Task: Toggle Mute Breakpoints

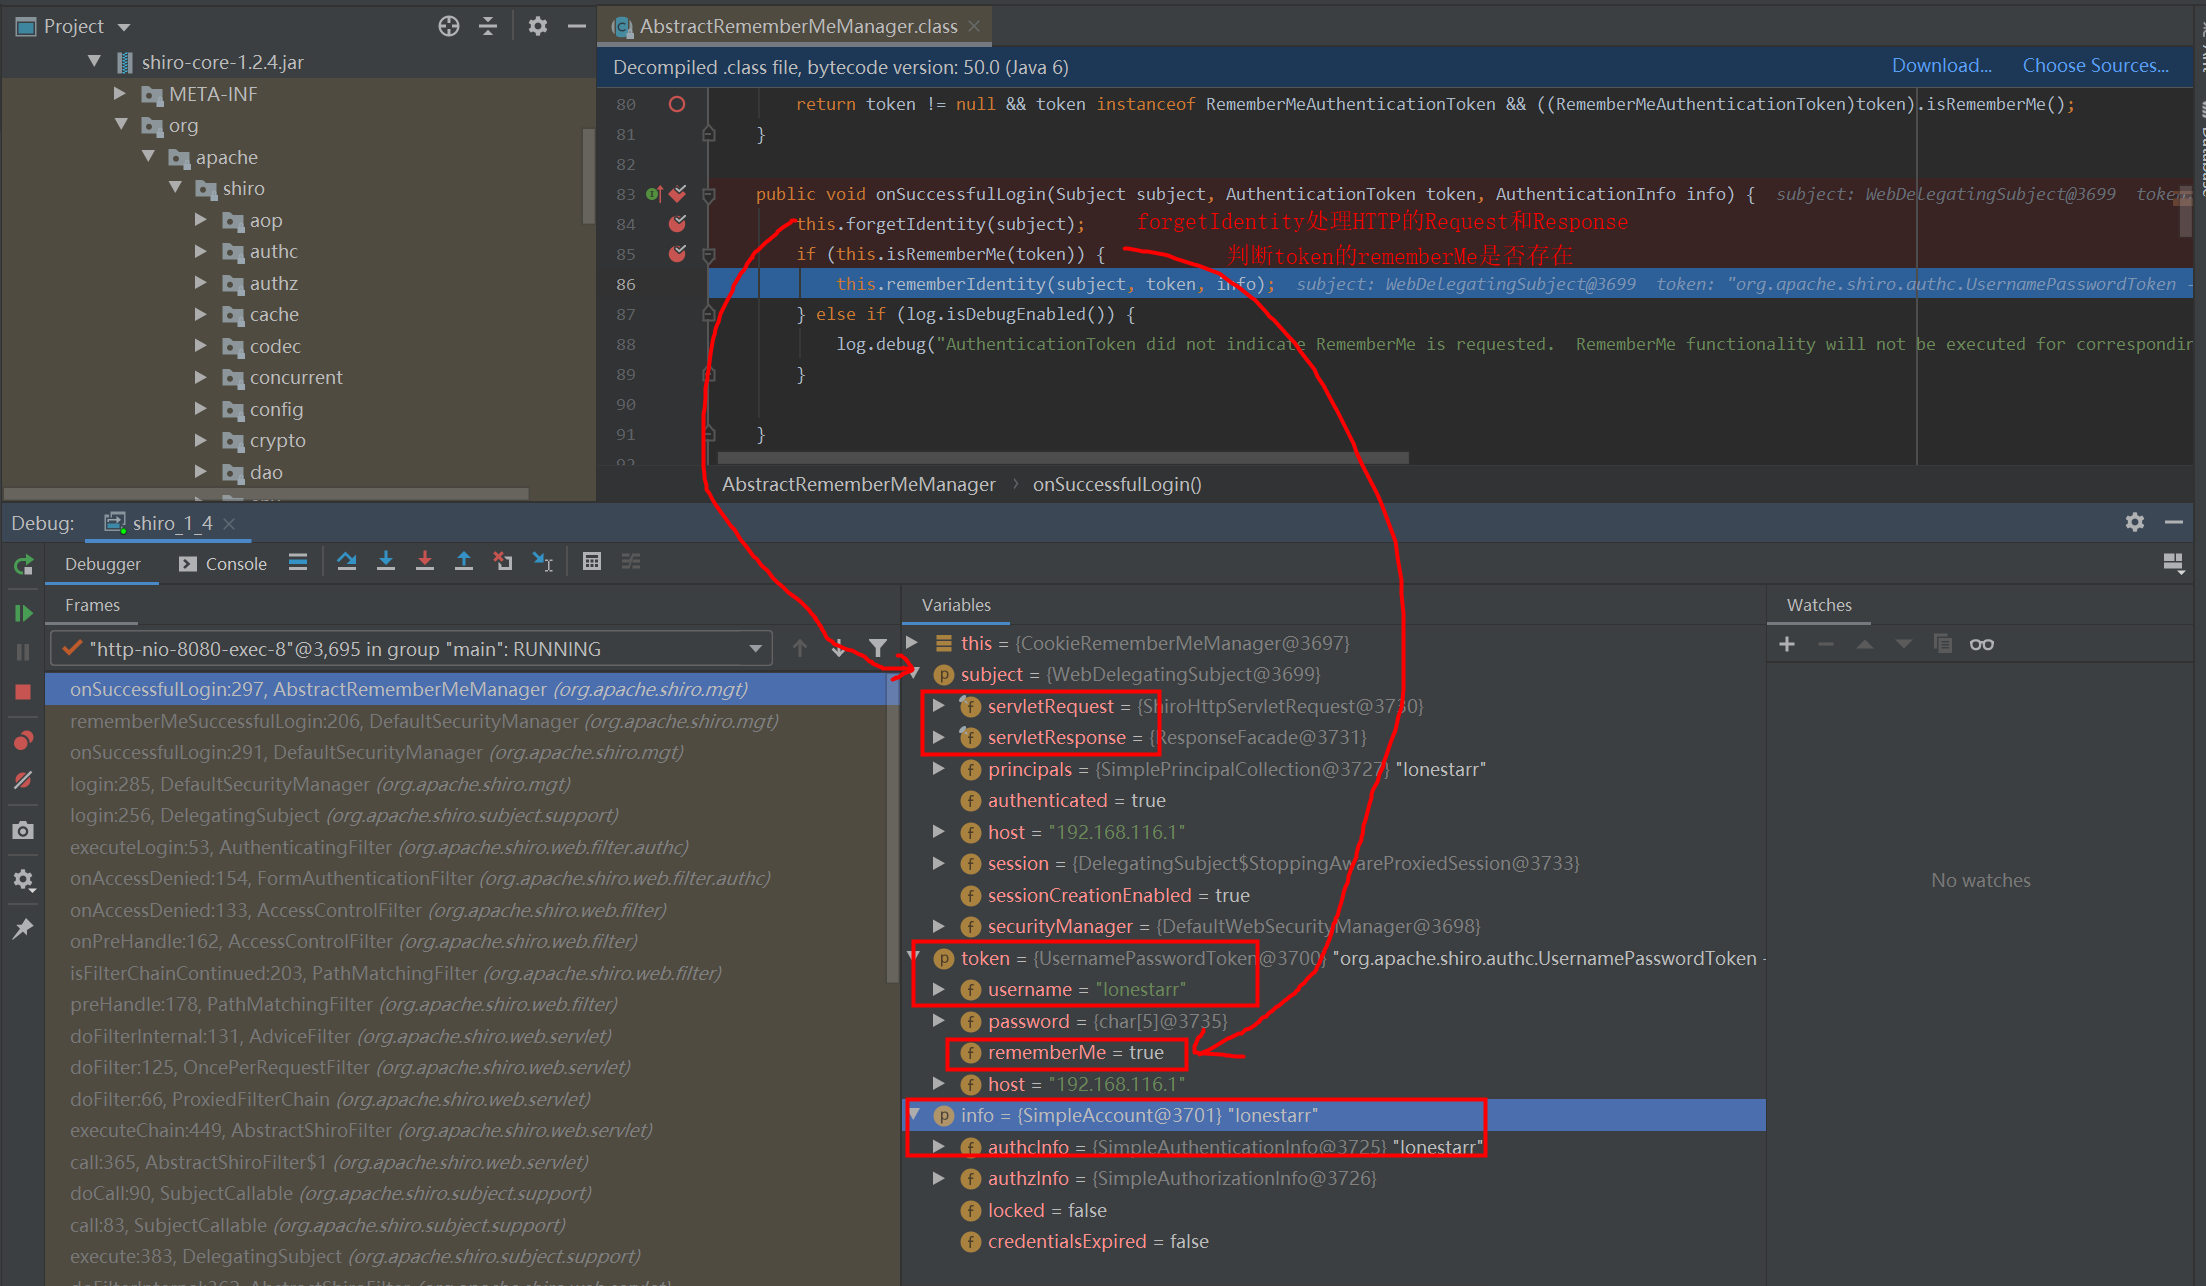Action: [x=23, y=780]
